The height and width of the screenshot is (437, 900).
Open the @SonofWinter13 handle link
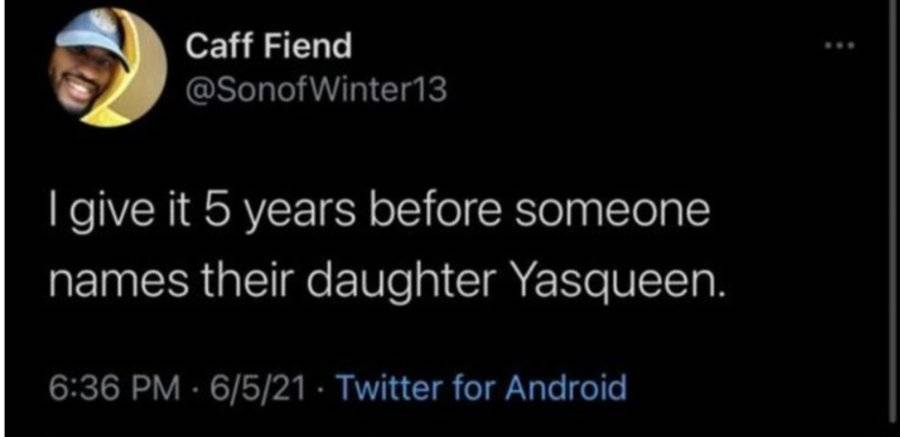(x=317, y=91)
